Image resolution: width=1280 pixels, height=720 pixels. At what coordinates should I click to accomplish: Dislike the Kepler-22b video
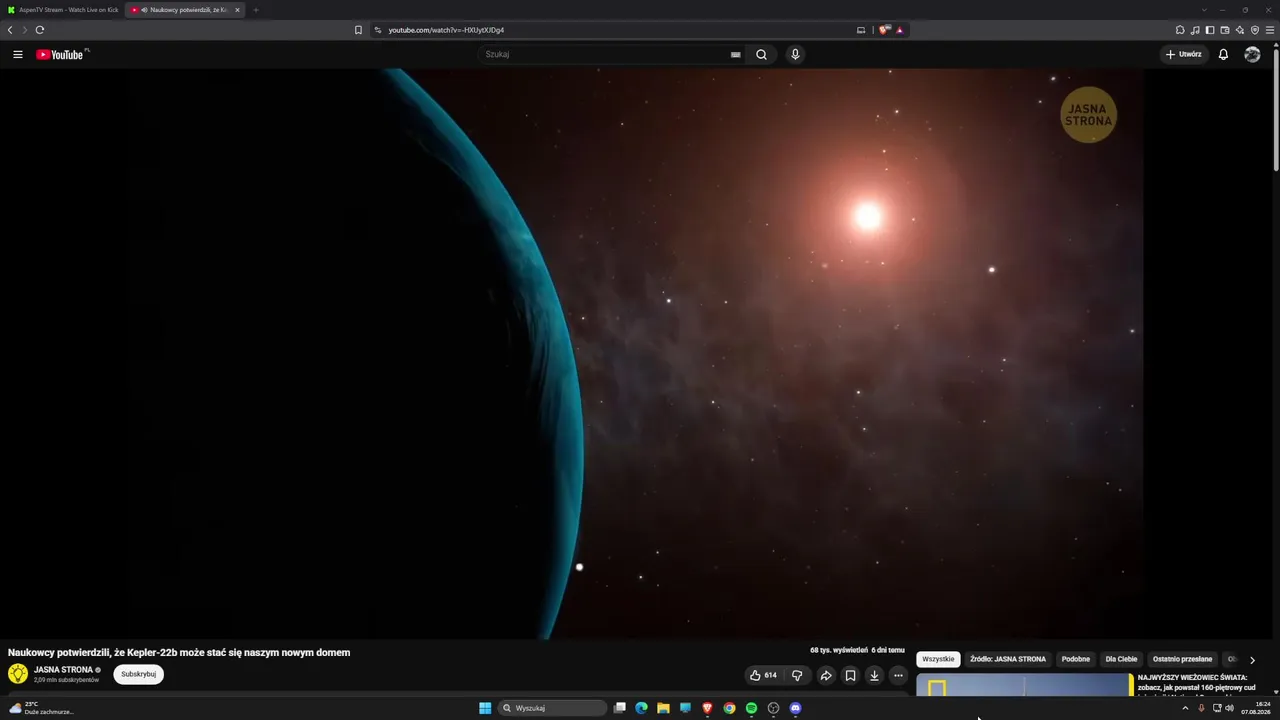tap(797, 675)
